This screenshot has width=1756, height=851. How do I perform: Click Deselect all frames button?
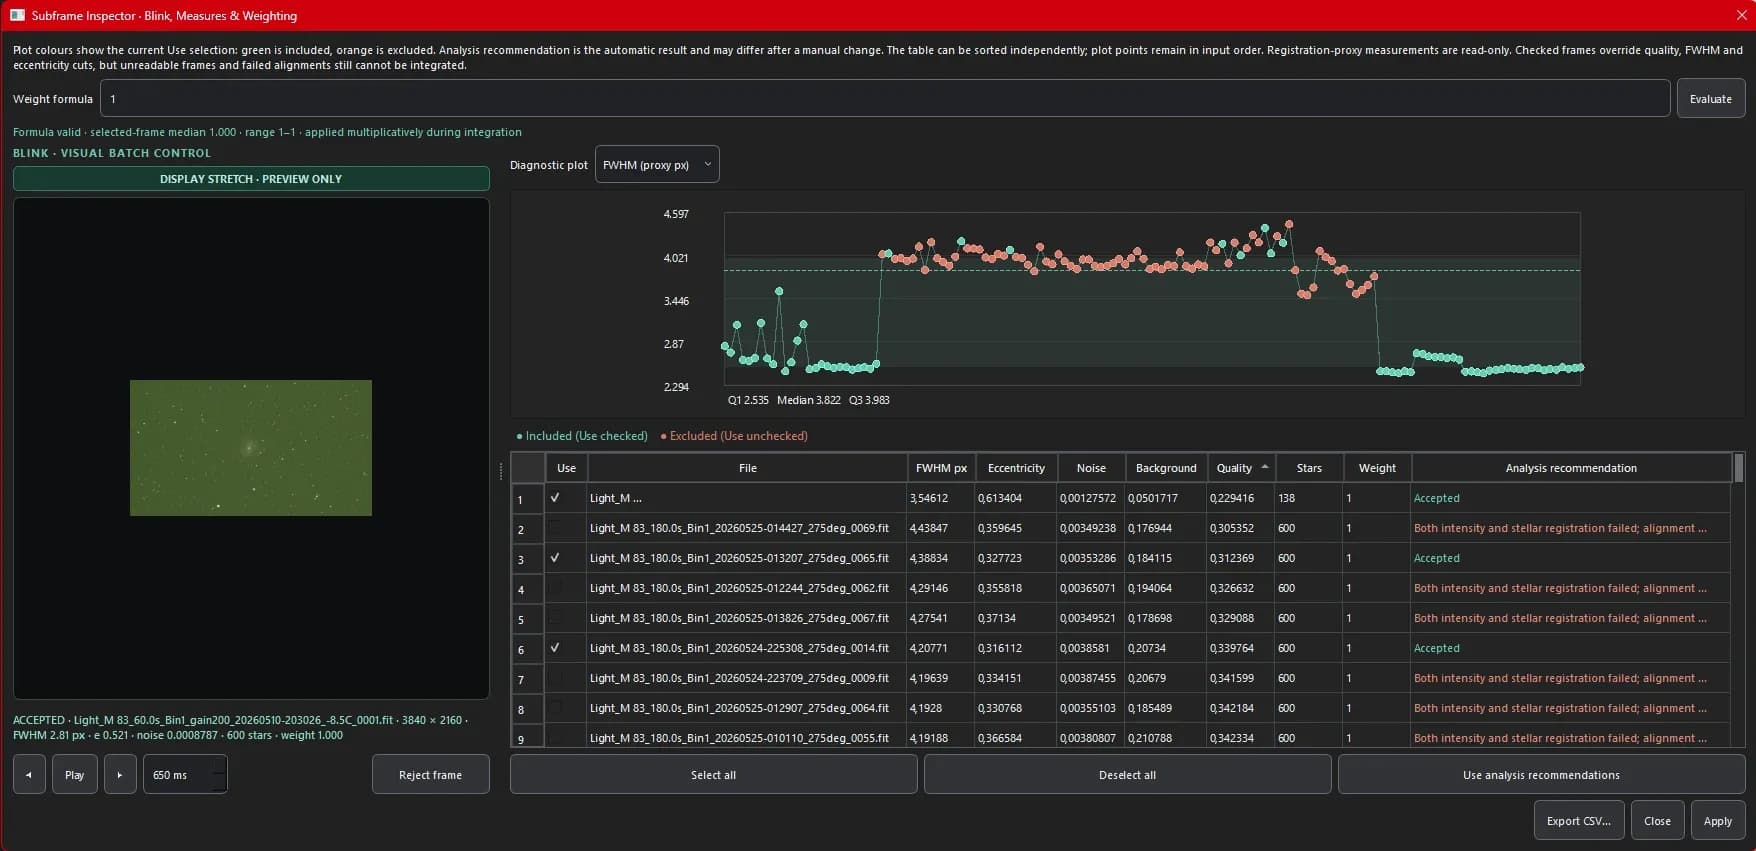click(x=1127, y=775)
